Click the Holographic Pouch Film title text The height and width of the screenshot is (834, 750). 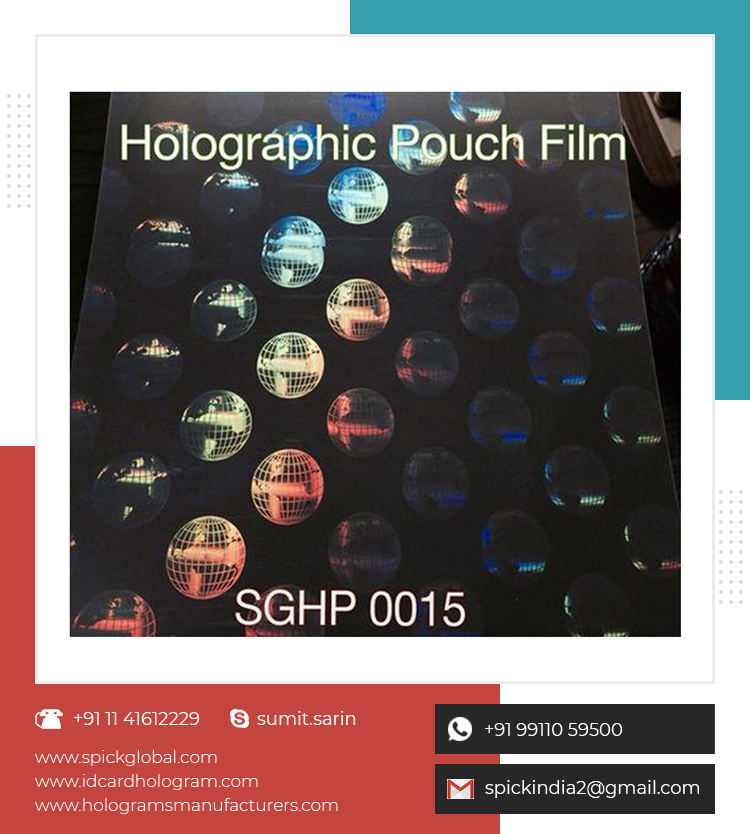coord(372,144)
